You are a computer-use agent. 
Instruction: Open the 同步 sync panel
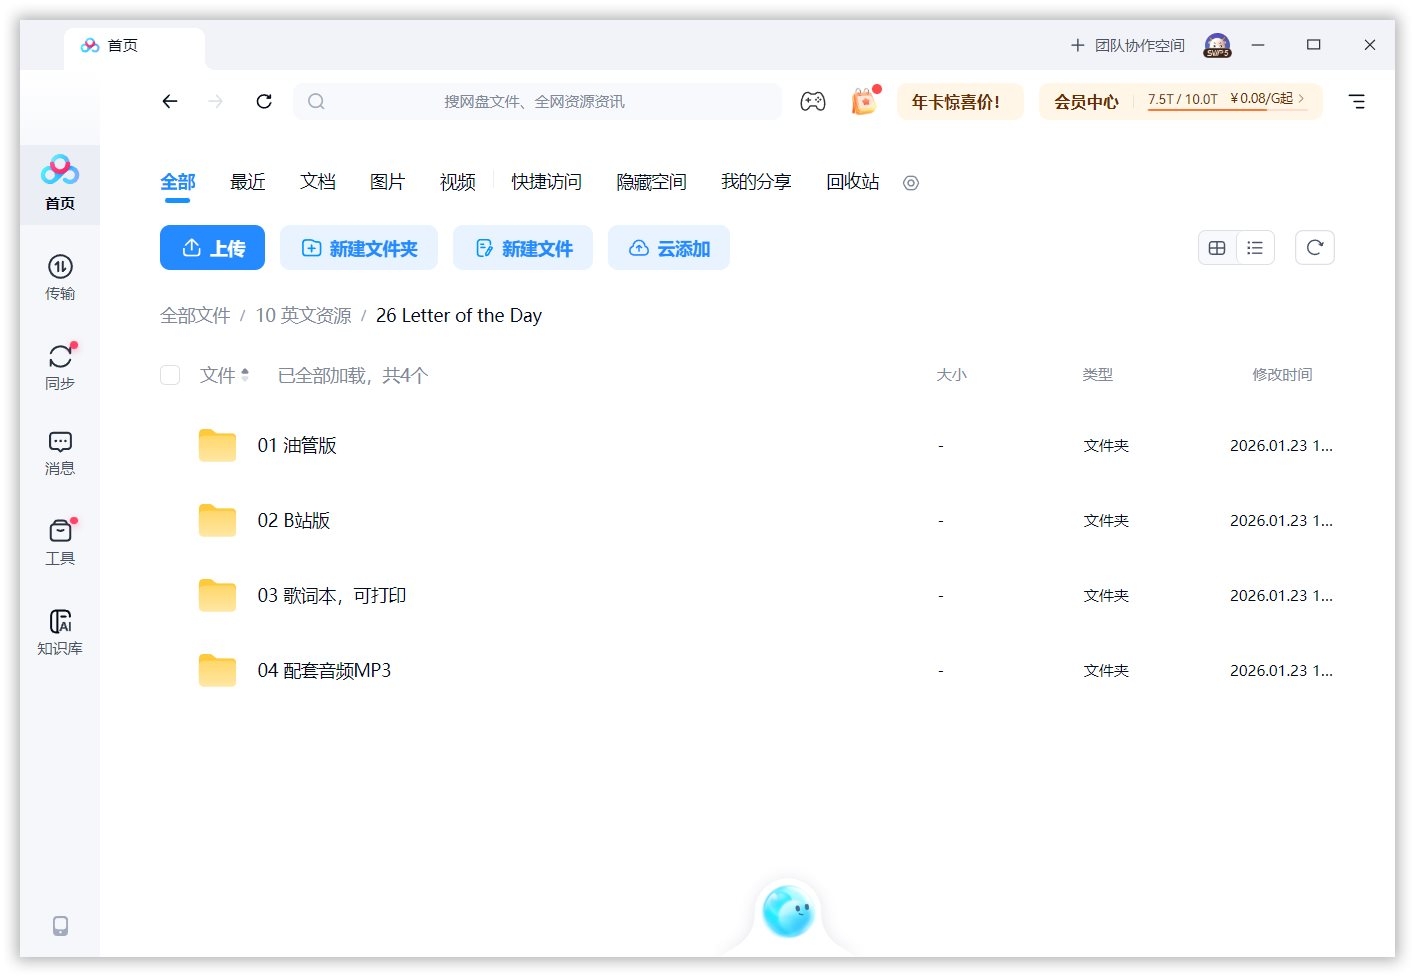pos(60,366)
